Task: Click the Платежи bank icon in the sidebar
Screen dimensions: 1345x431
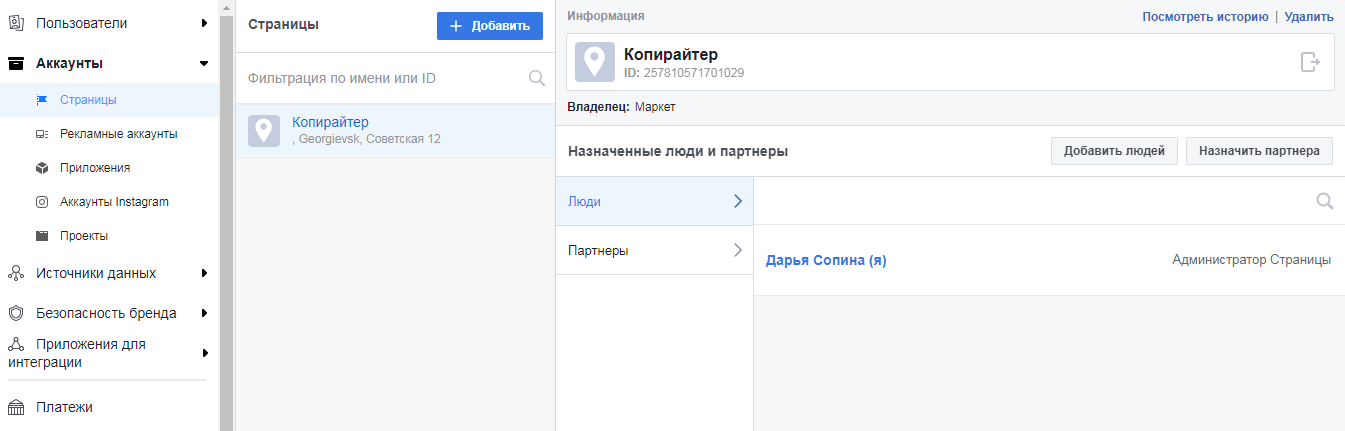Action: pos(16,407)
